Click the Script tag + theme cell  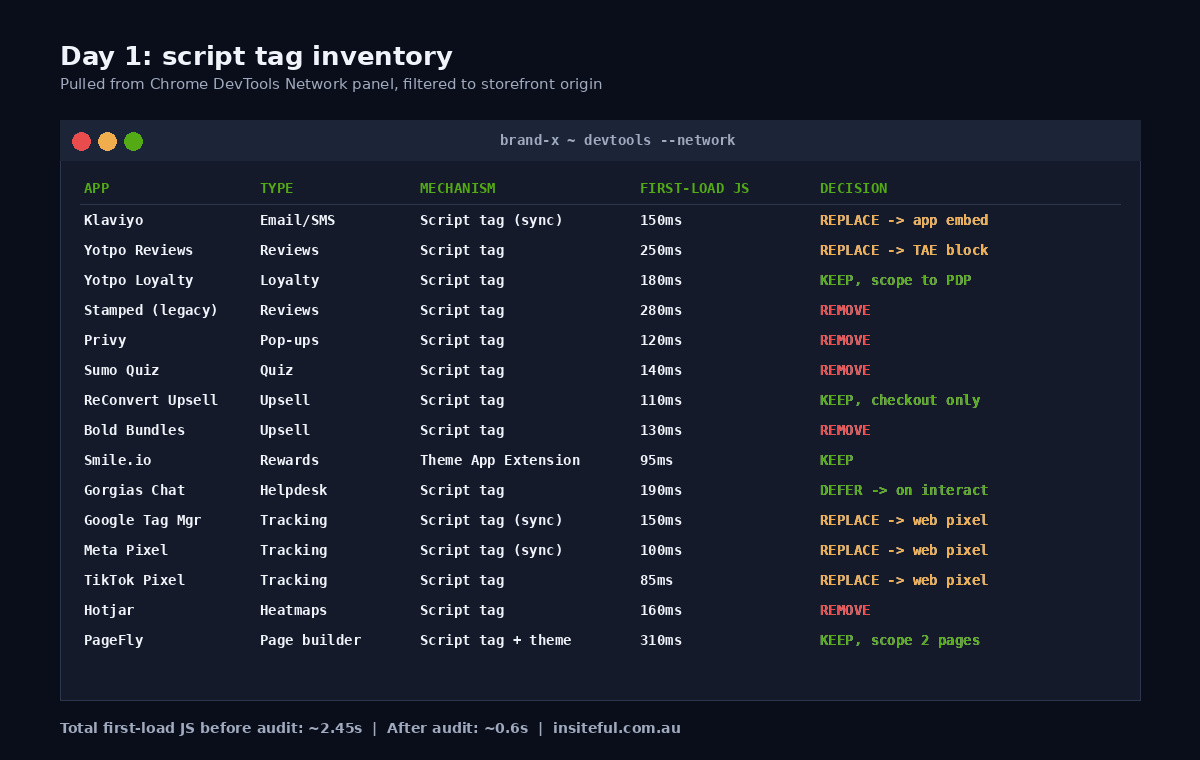pyautogui.click(x=495, y=640)
